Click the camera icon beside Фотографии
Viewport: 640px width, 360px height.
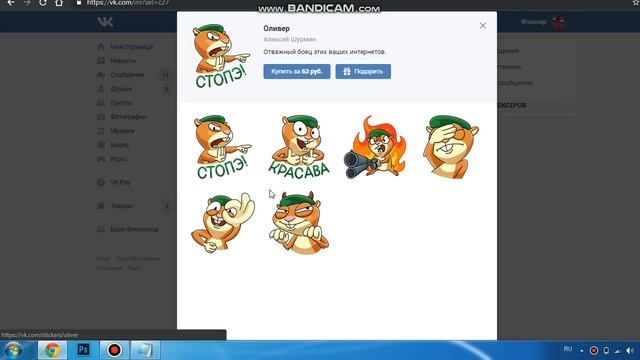101,117
